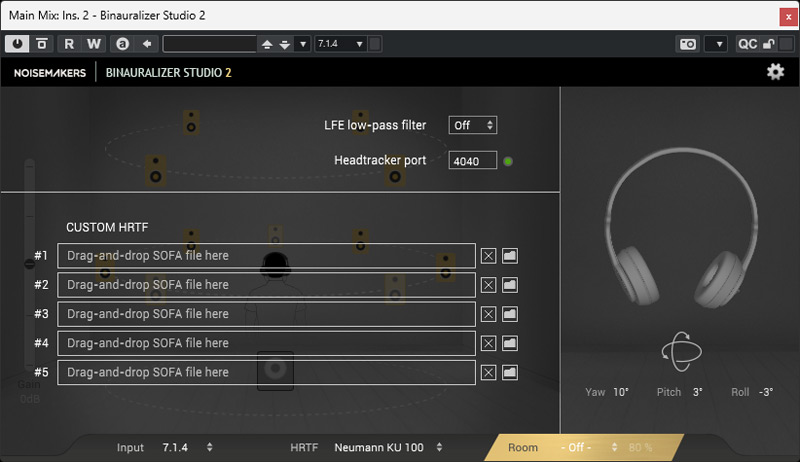Select the Room tab at bottom
Viewport: 800px width, 462px height.
coord(523,447)
